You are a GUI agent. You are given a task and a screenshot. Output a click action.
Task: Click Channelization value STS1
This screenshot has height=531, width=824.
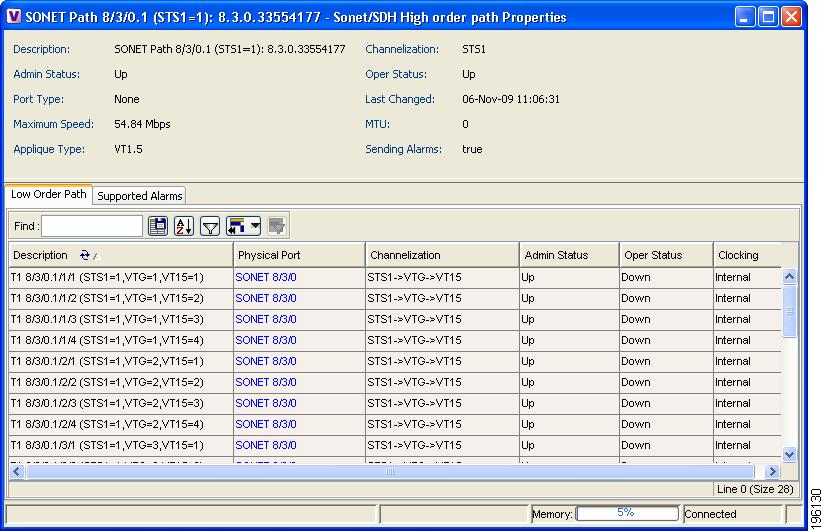point(474,49)
